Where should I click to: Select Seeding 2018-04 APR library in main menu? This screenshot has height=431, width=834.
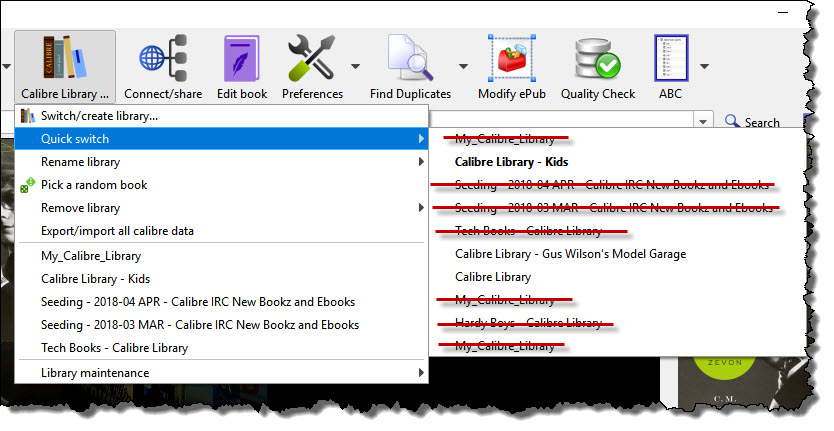pos(221,302)
